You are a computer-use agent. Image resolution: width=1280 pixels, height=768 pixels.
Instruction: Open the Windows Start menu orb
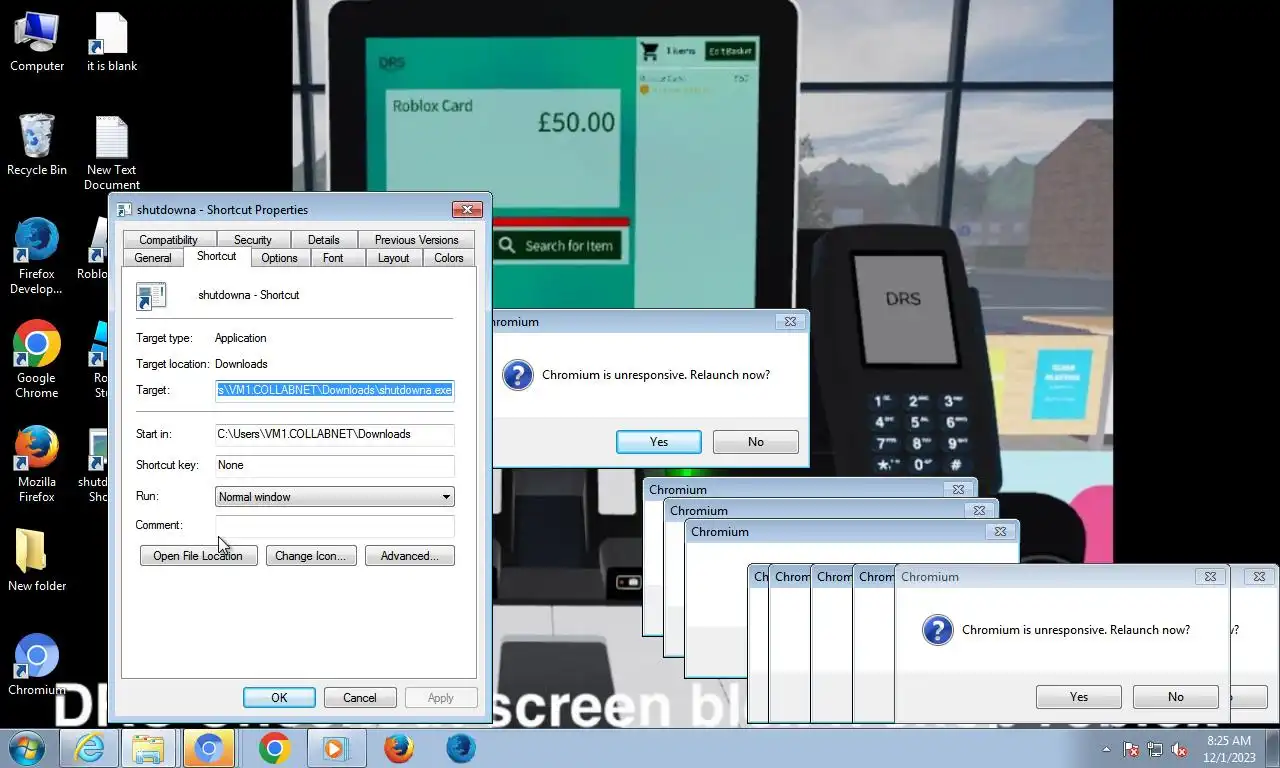(27, 748)
